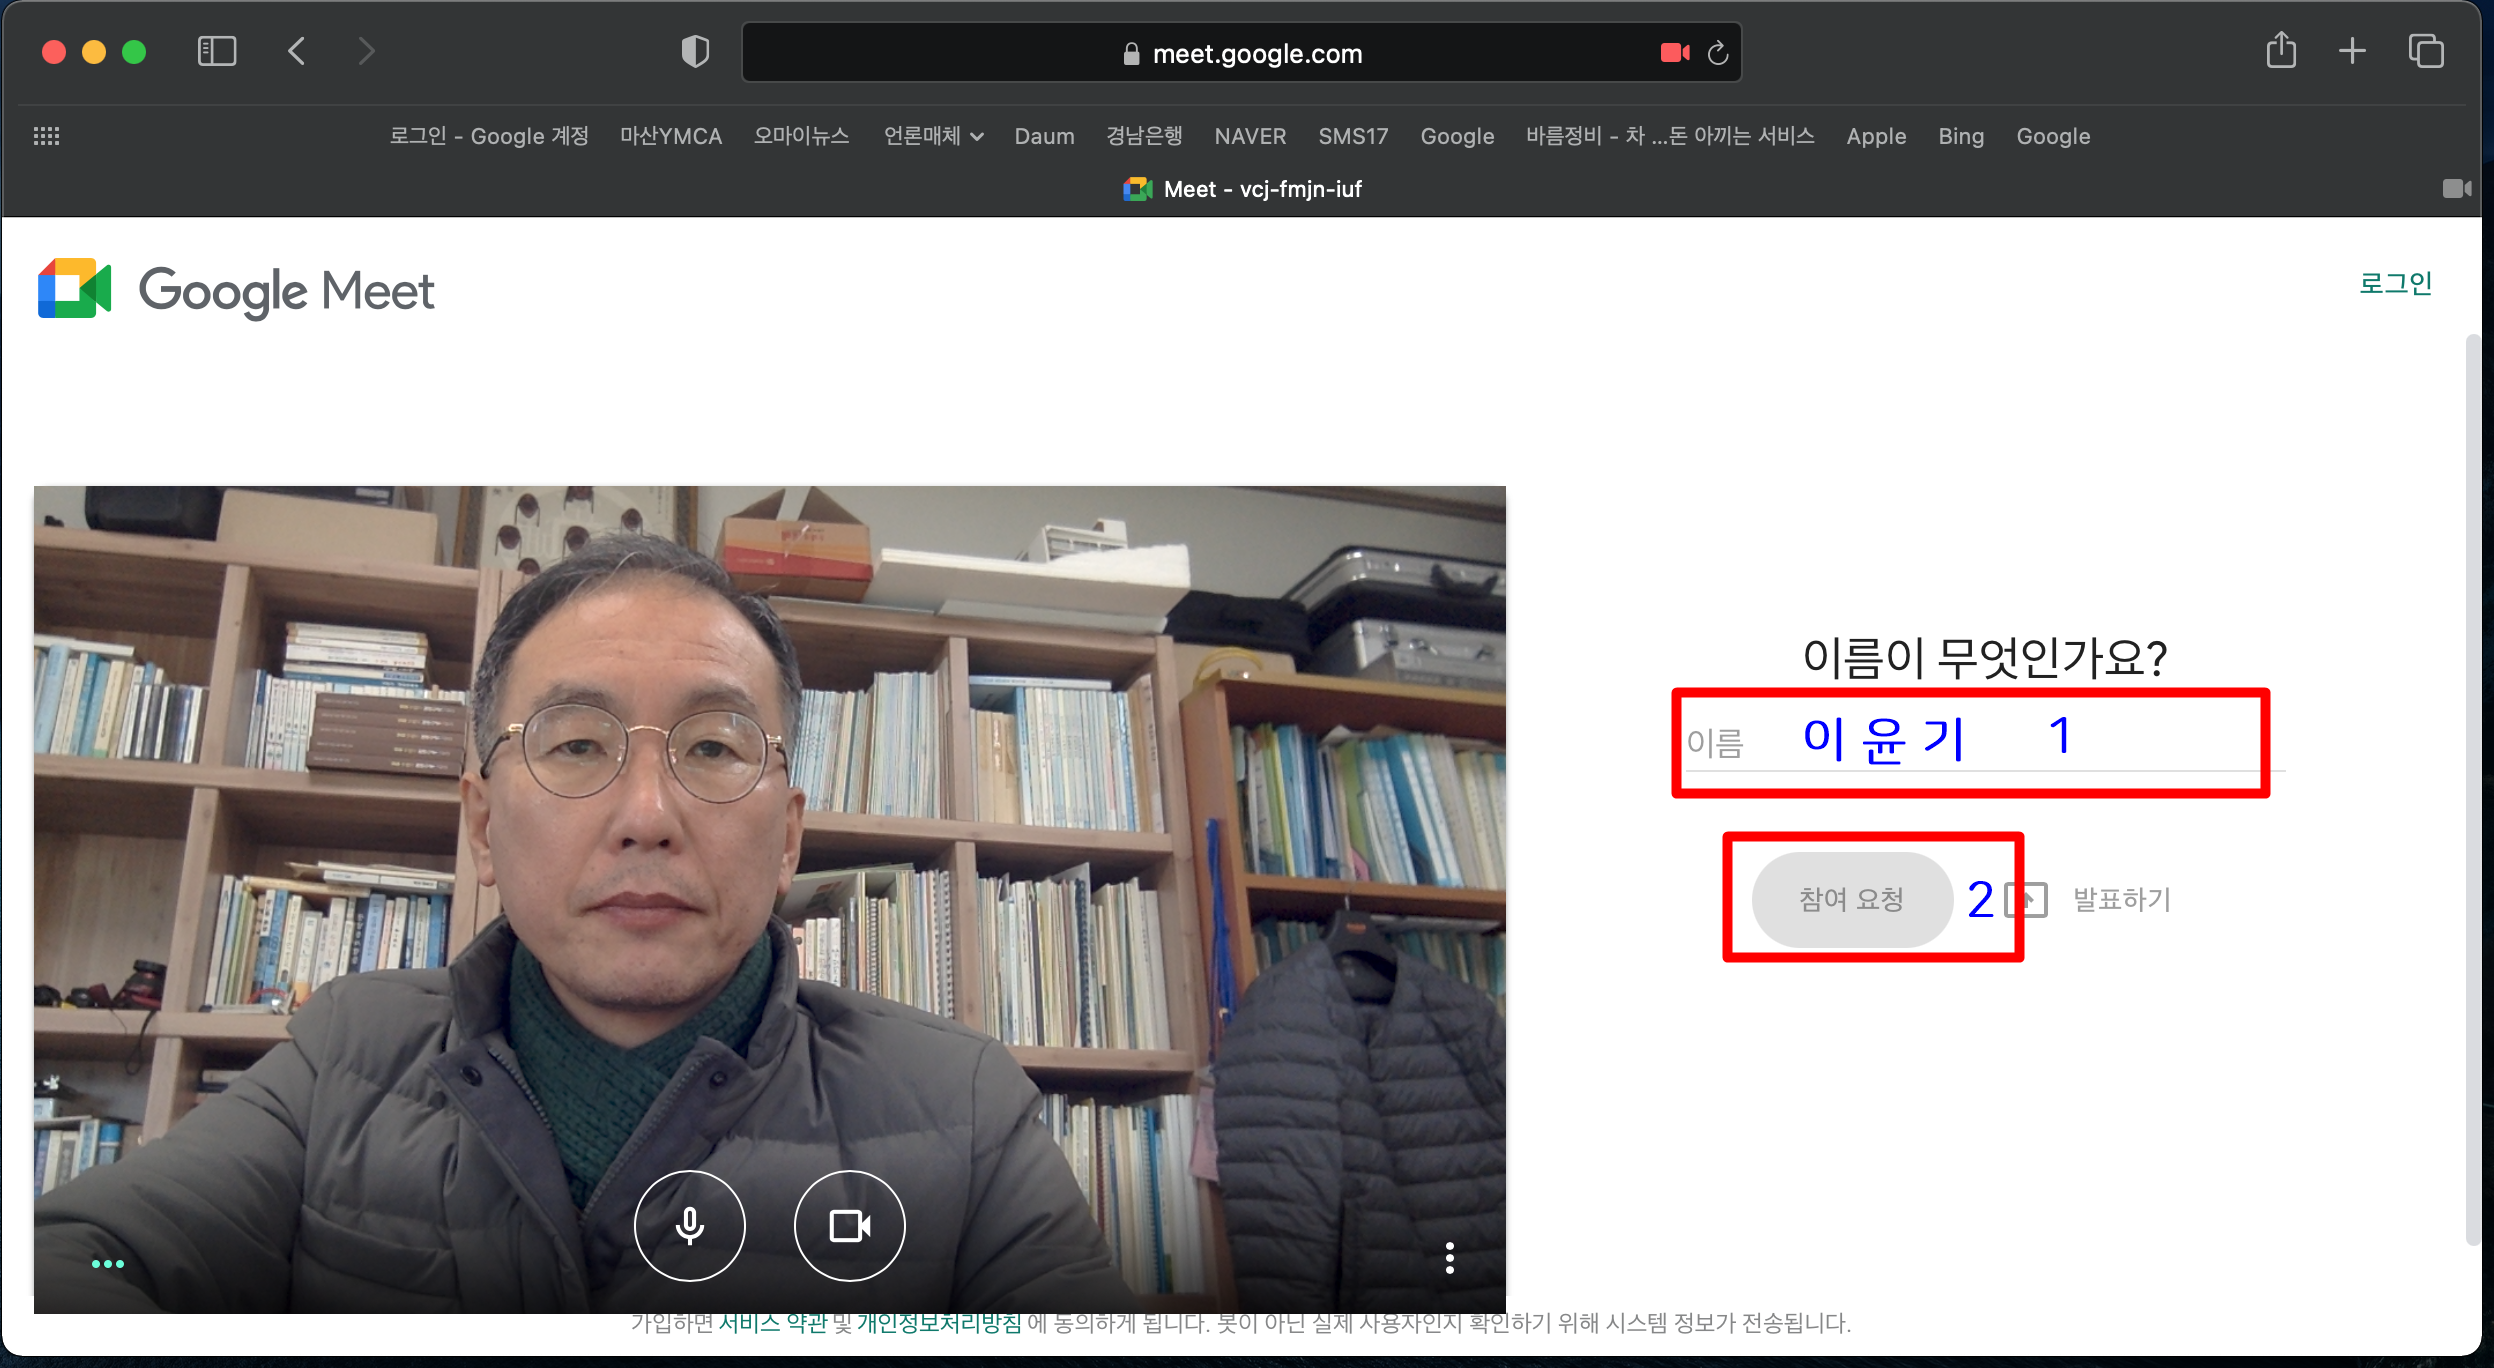Click camera-in-use indicator in address bar
The height and width of the screenshot is (1368, 2494).
coord(1674,53)
